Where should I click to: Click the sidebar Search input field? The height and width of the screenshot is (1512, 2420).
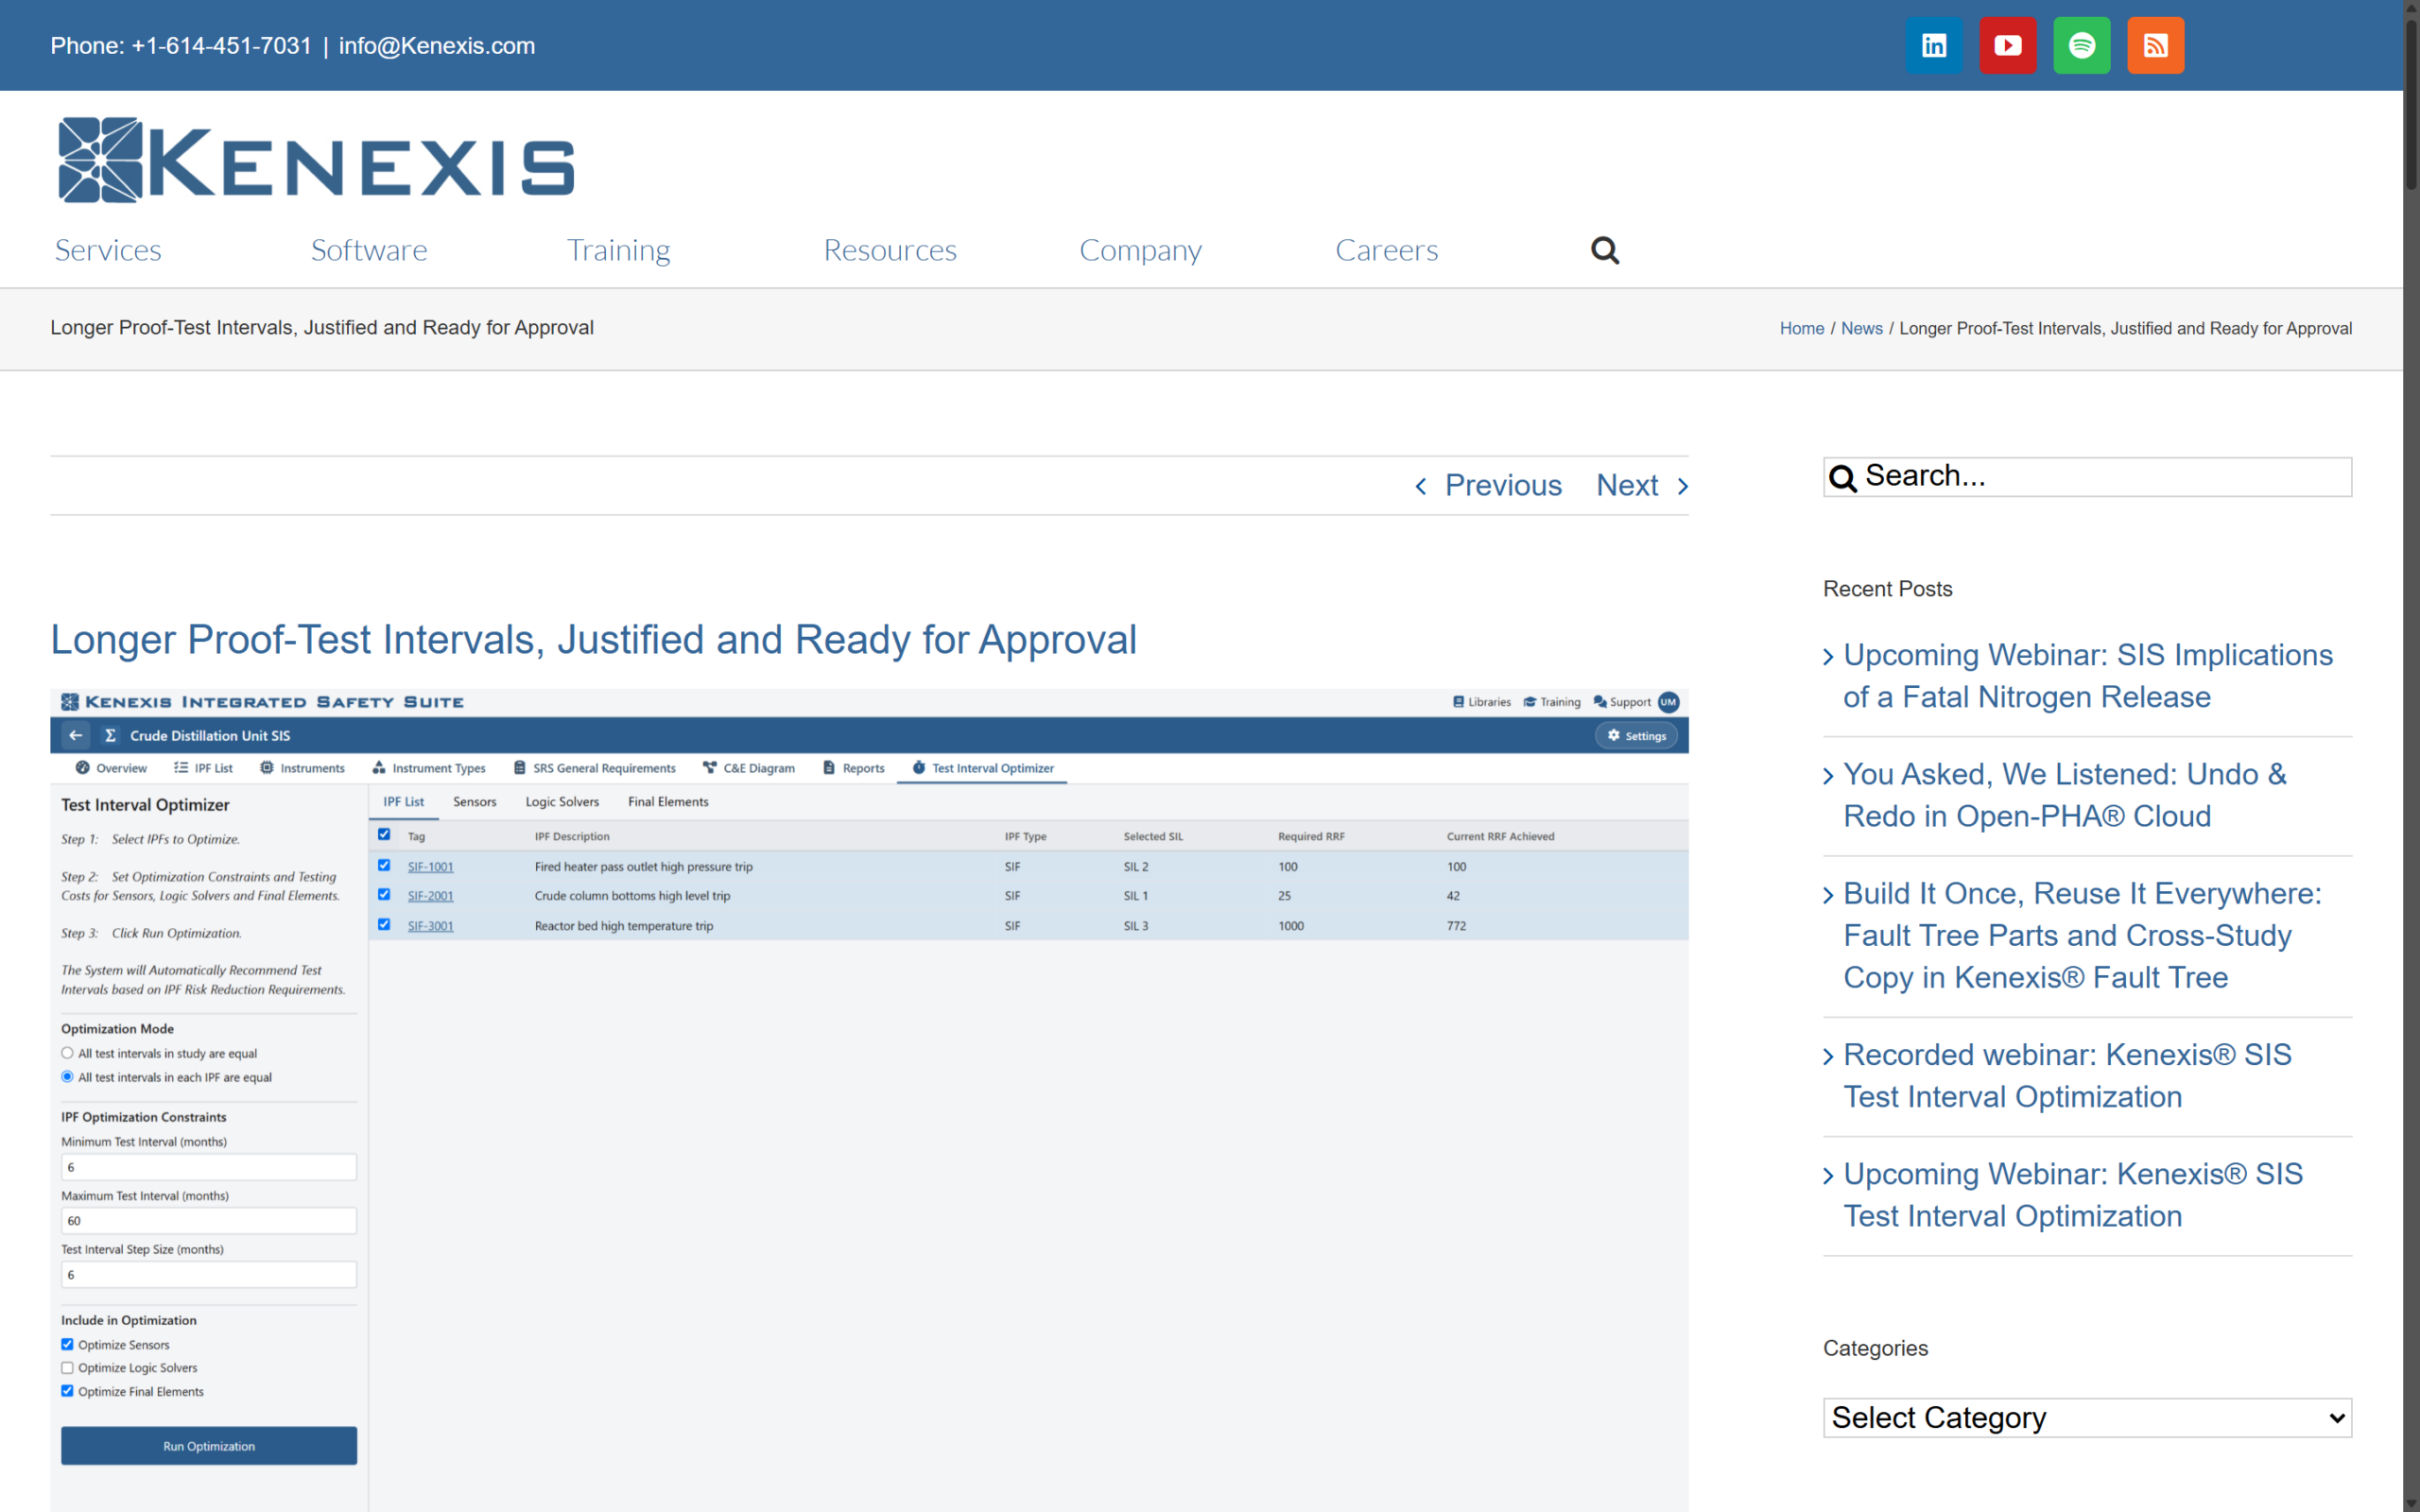coord(2087,477)
